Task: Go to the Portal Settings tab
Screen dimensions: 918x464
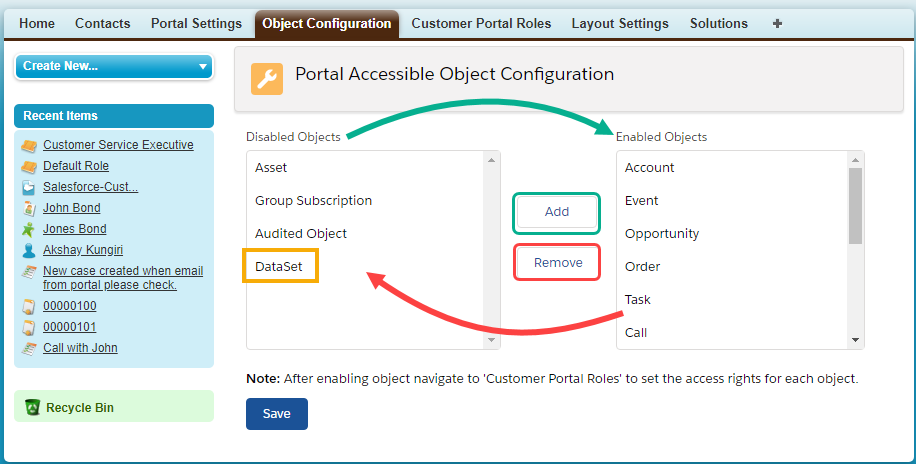Action: tap(196, 23)
